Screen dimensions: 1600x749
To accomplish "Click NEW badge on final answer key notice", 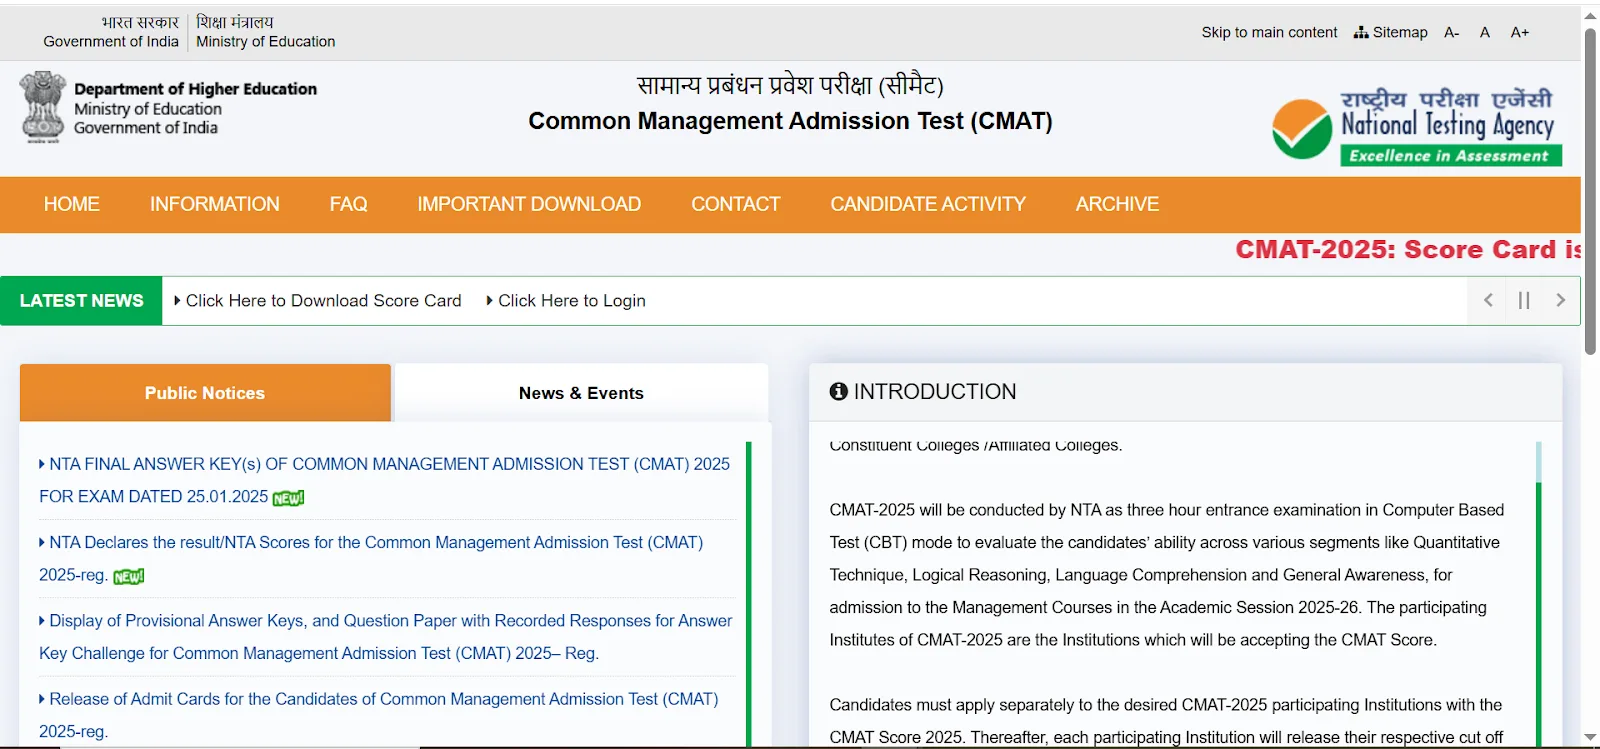I will [288, 498].
